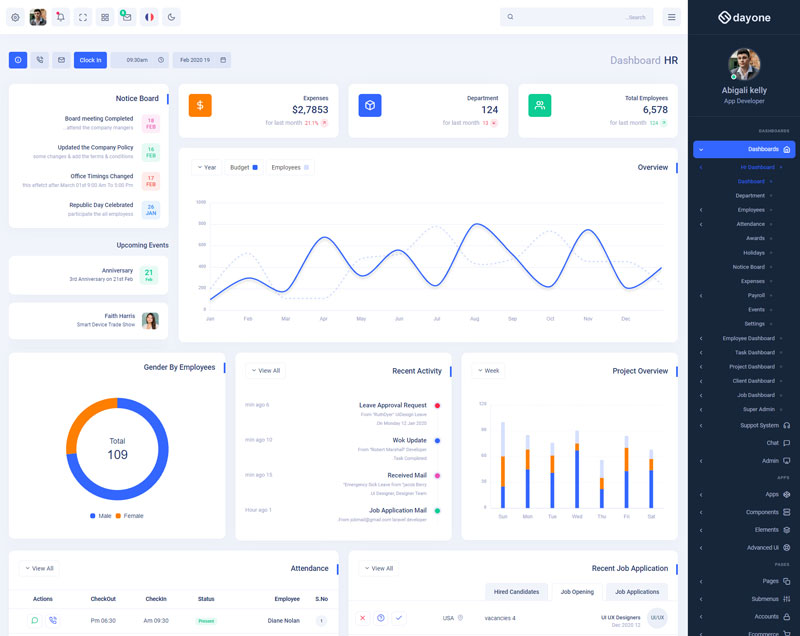Toggle the Employees series in Overview
800x636 pixels.
pos(290,167)
